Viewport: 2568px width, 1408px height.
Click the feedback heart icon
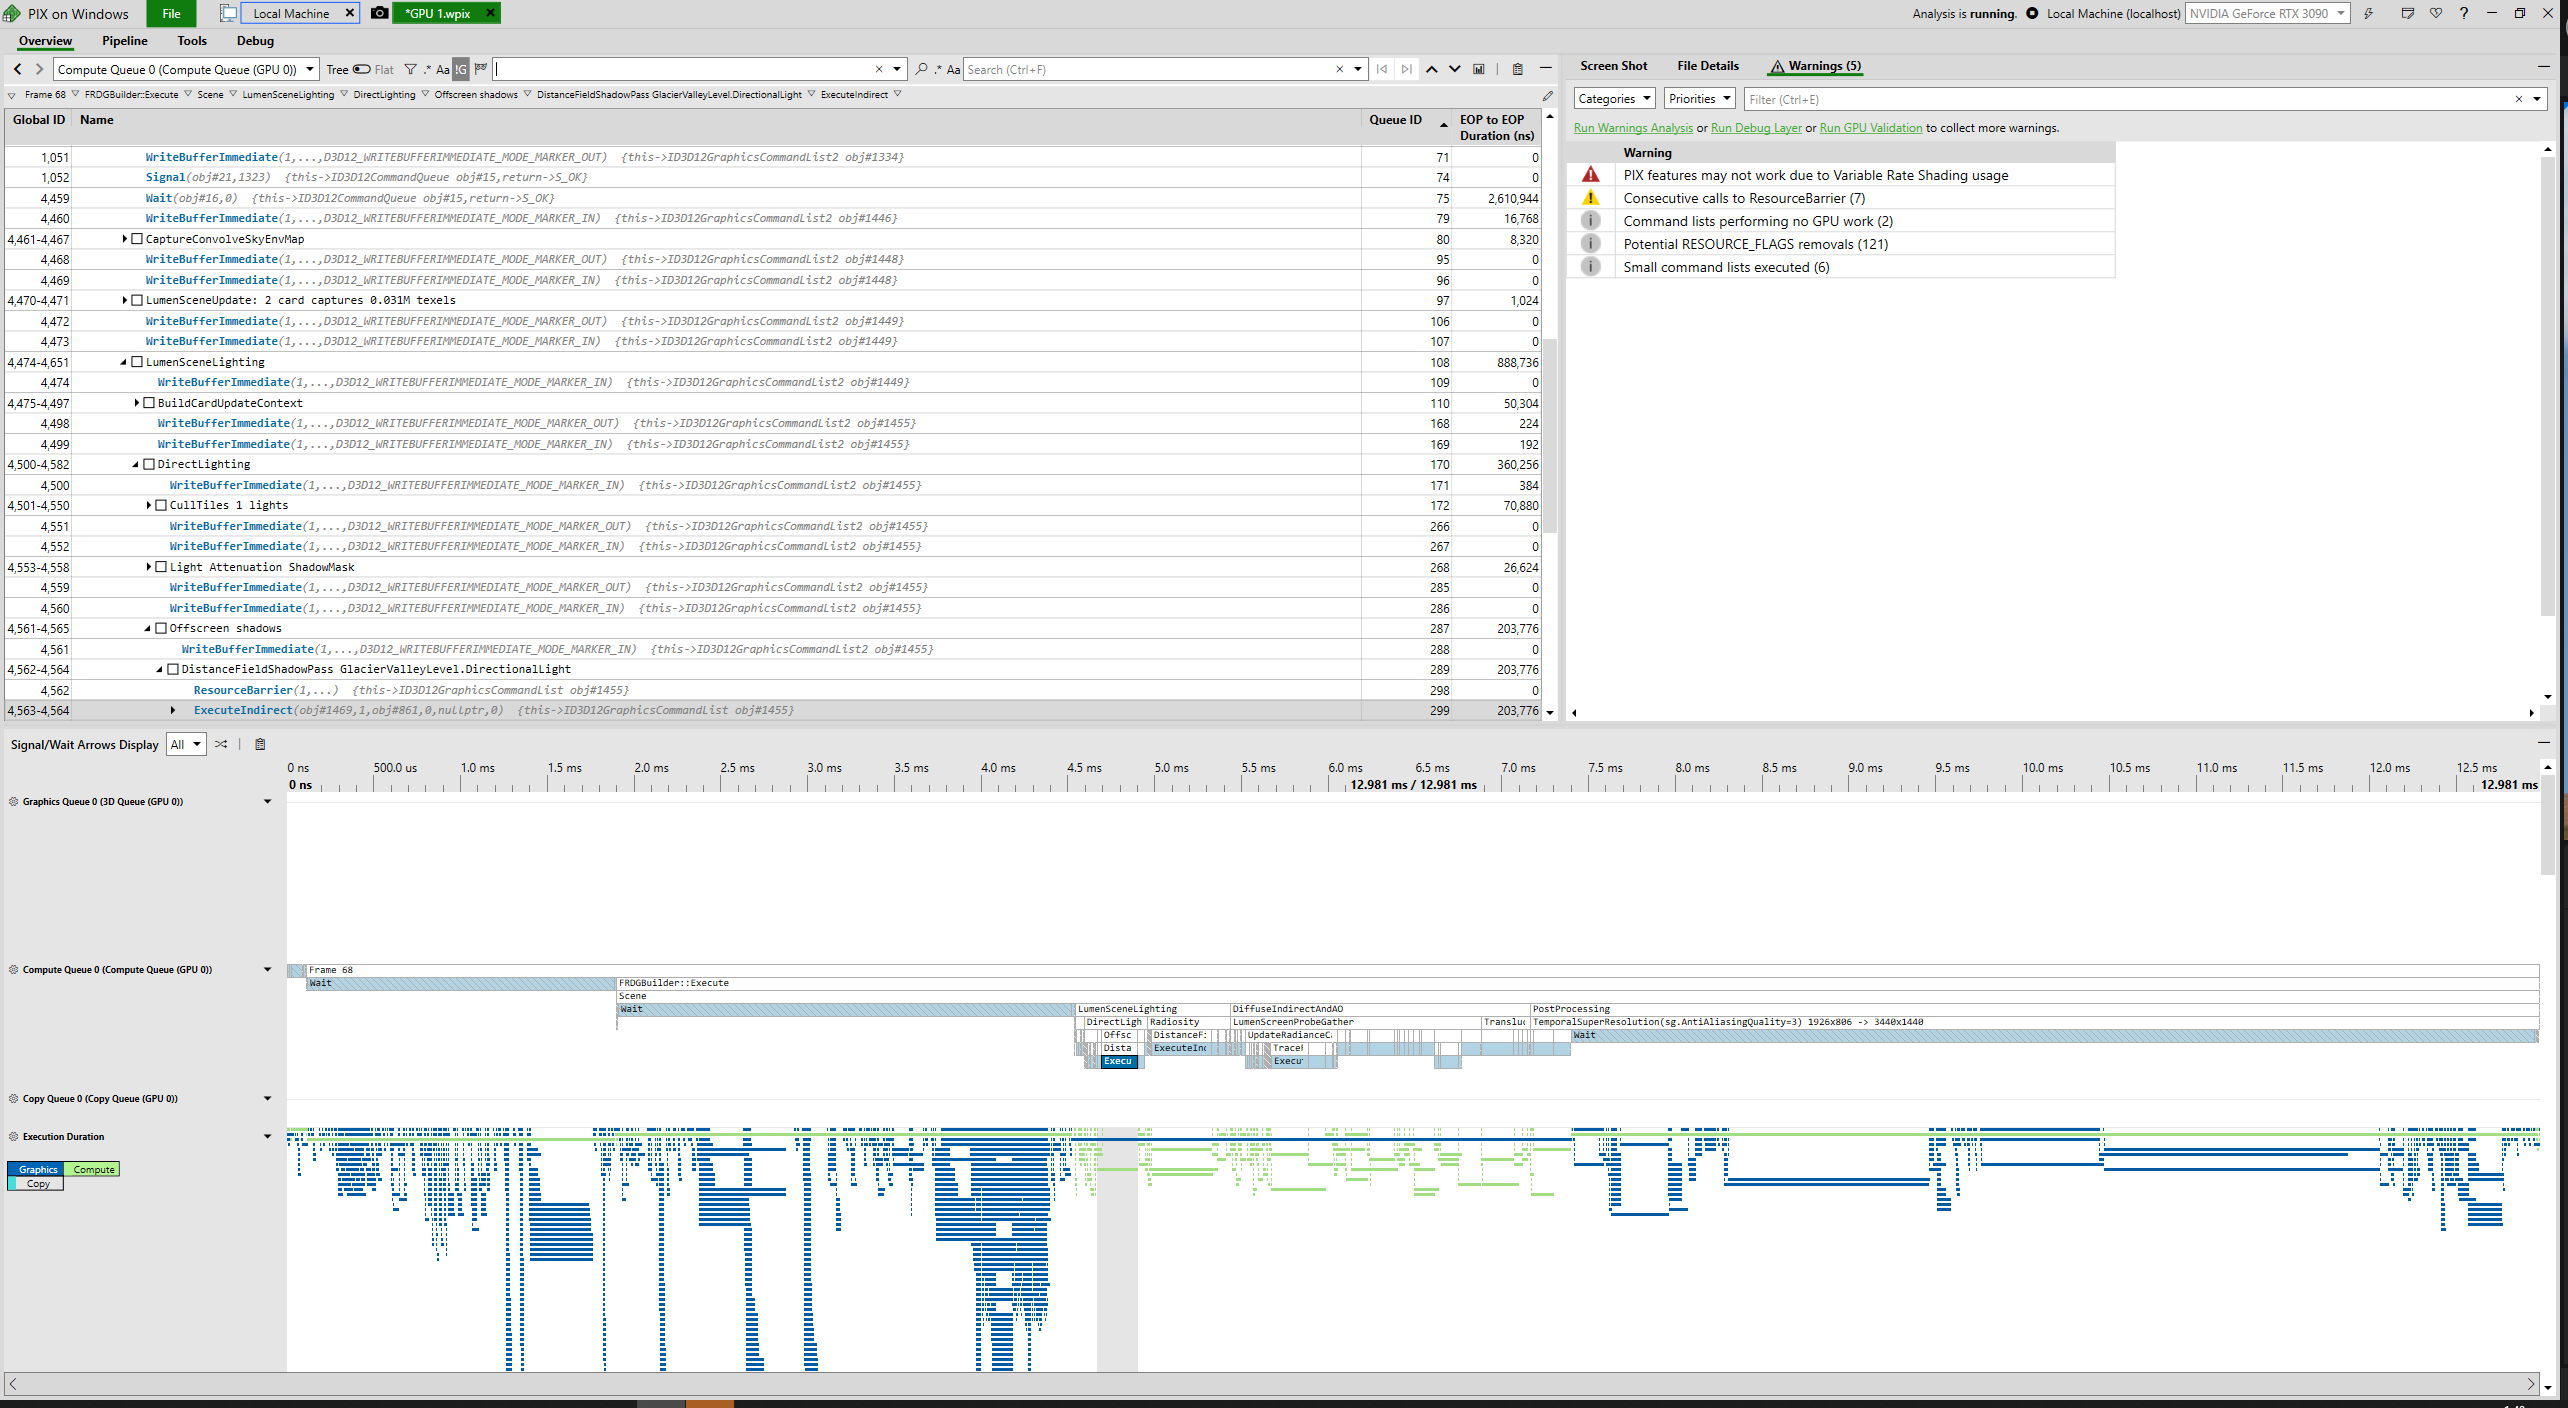pyautogui.click(x=2436, y=13)
